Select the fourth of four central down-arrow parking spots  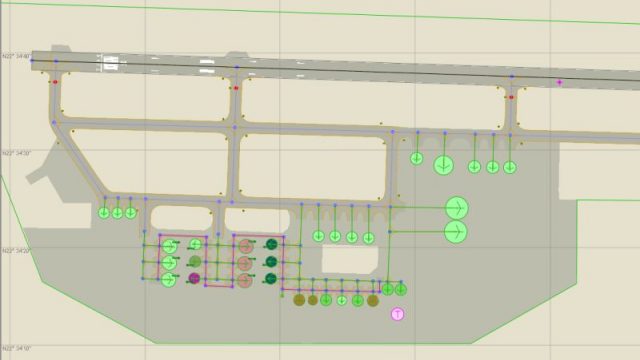[369, 238]
